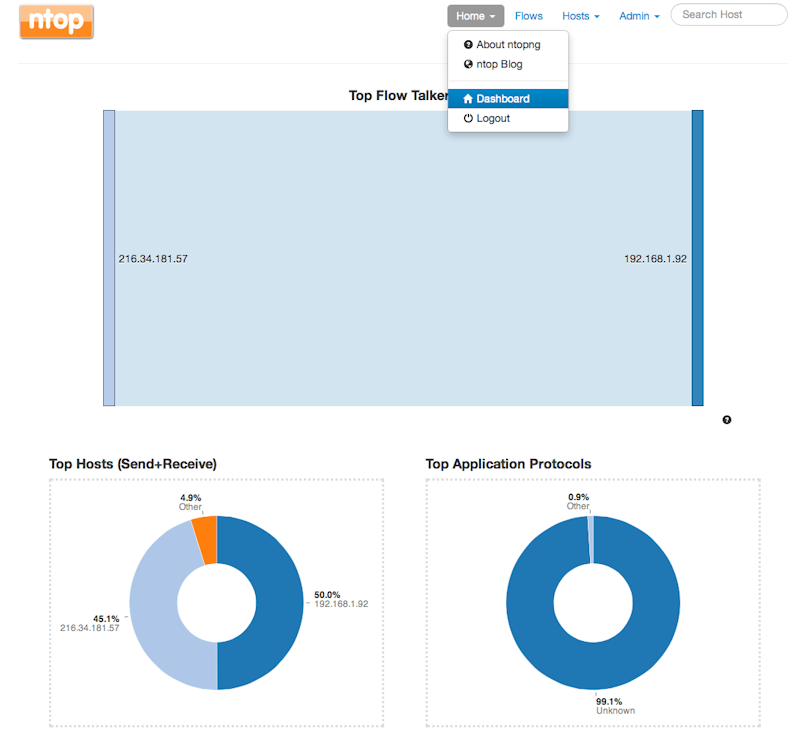Click inside the Search Host input box
Image resolution: width=800 pixels, height=735 pixels.
(728, 15)
